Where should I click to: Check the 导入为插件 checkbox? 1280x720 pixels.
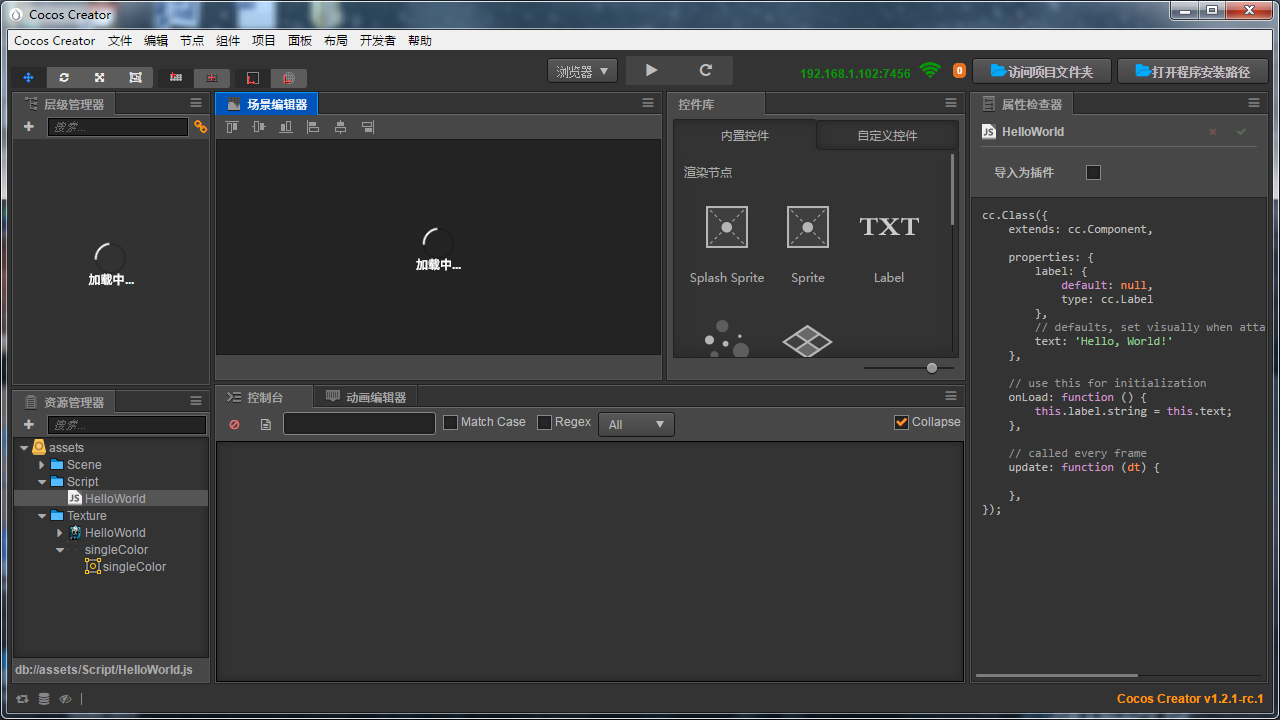pyautogui.click(x=1093, y=172)
